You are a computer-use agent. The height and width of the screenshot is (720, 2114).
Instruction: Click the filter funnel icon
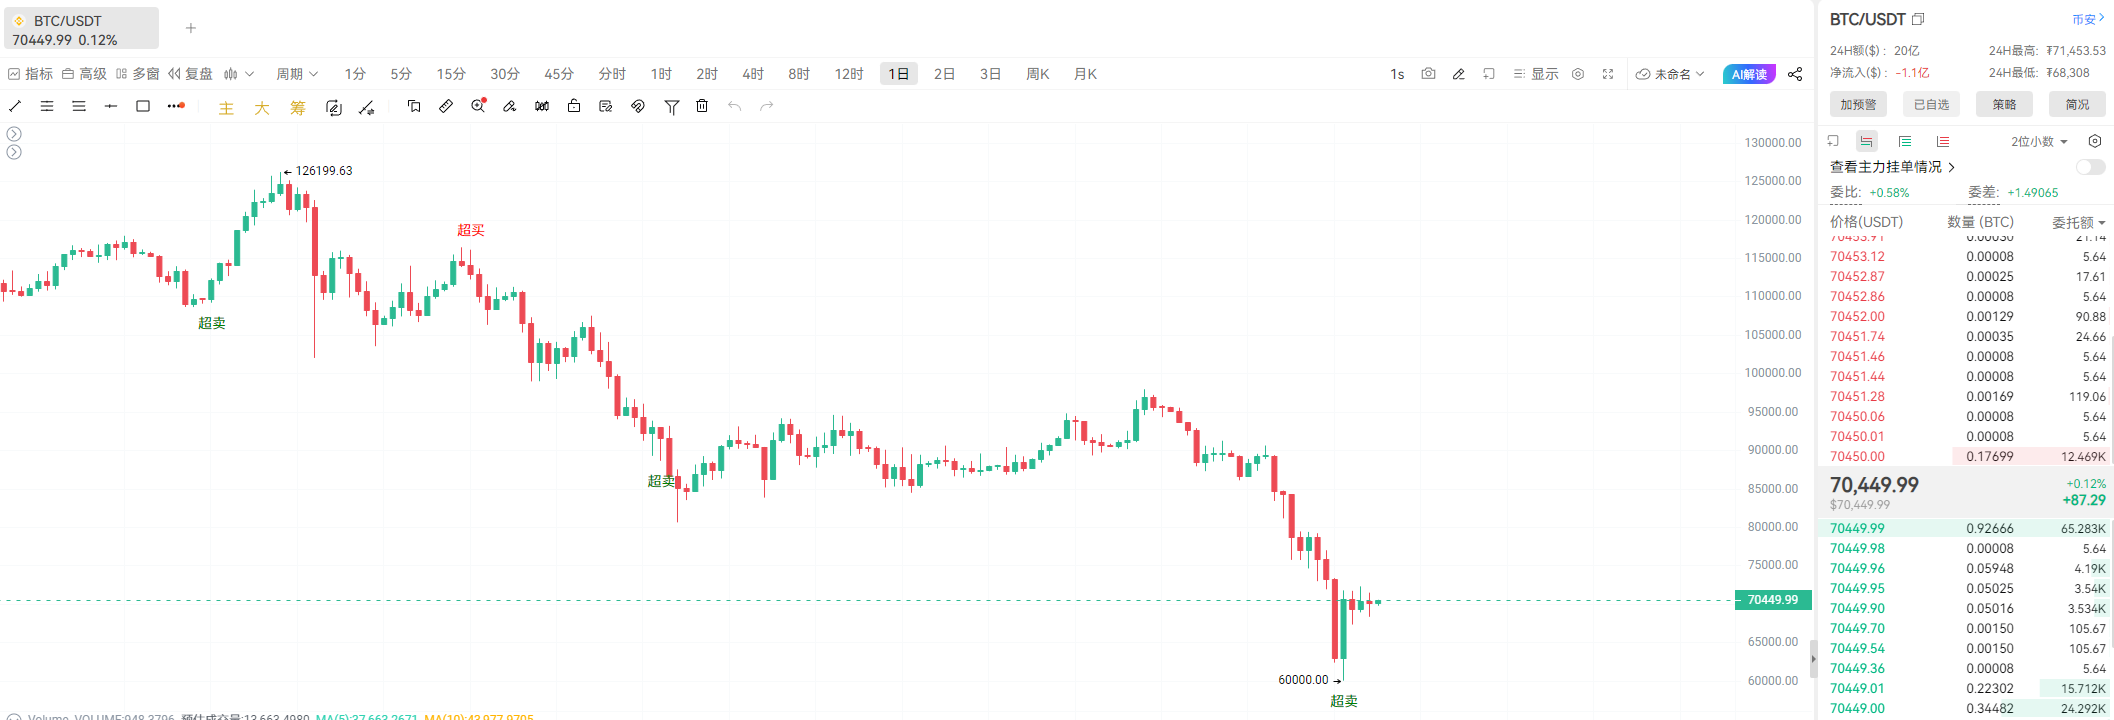671,106
